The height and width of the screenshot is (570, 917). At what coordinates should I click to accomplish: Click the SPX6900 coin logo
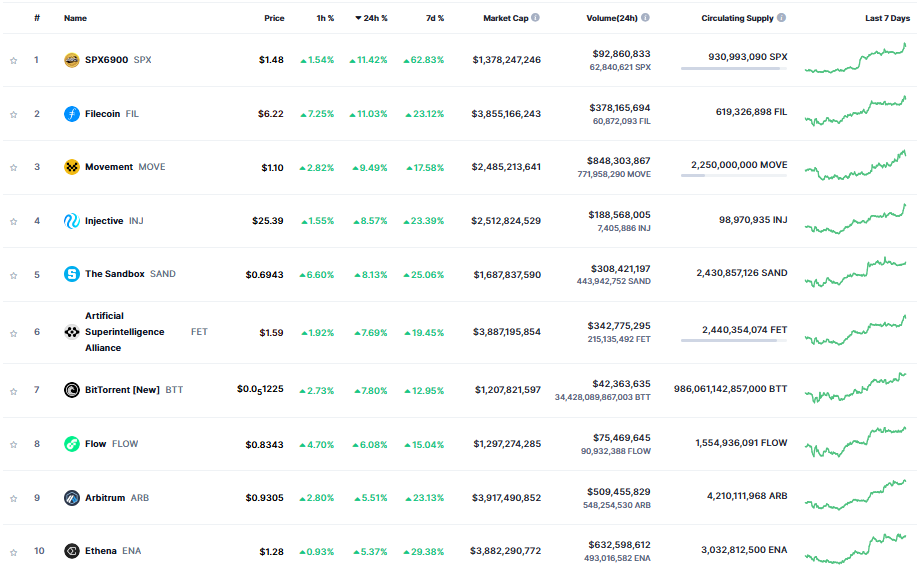coord(71,60)
